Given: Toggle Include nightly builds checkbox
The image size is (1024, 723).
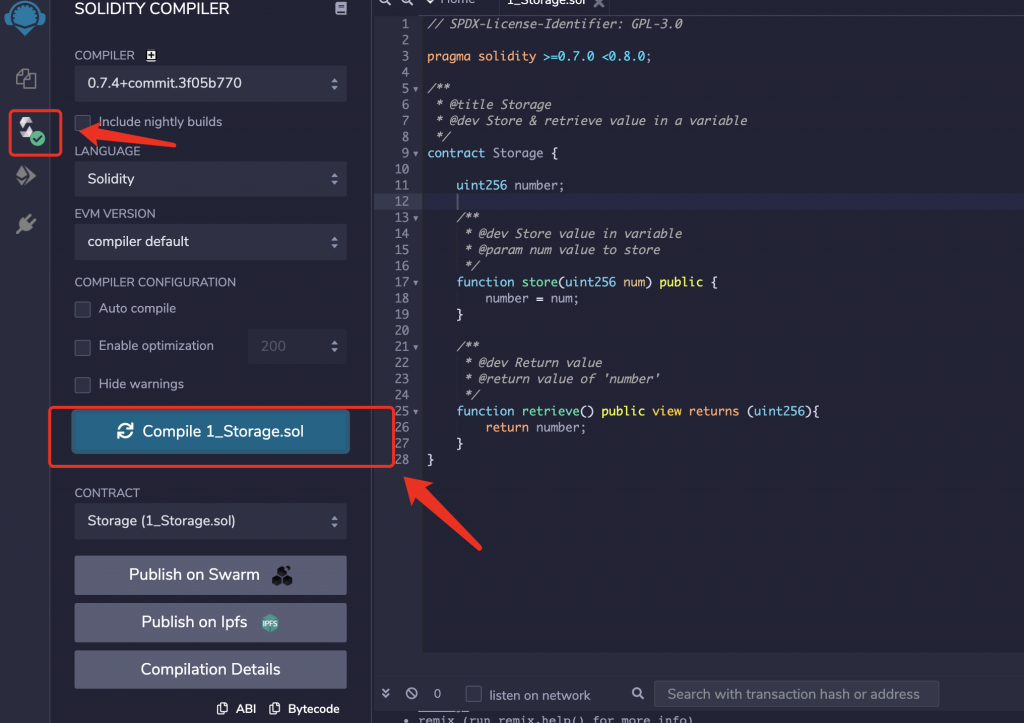Looking at the screenshot, I should point(82,122).
